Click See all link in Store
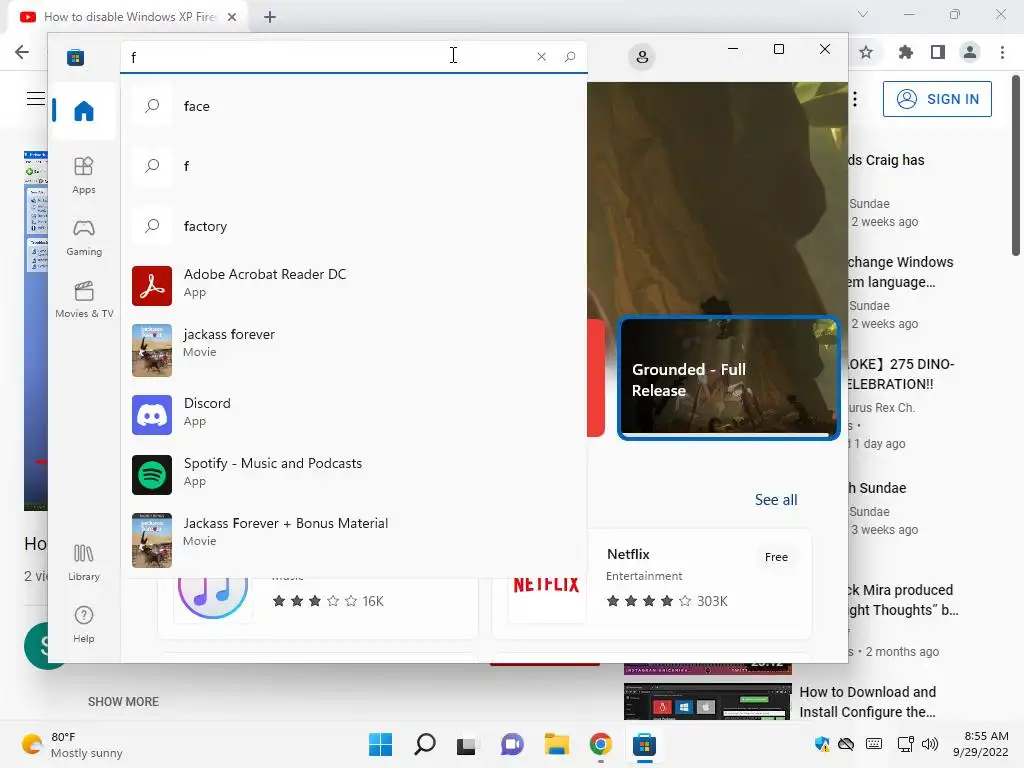The image size is (1024, 768). click(776, 500)
